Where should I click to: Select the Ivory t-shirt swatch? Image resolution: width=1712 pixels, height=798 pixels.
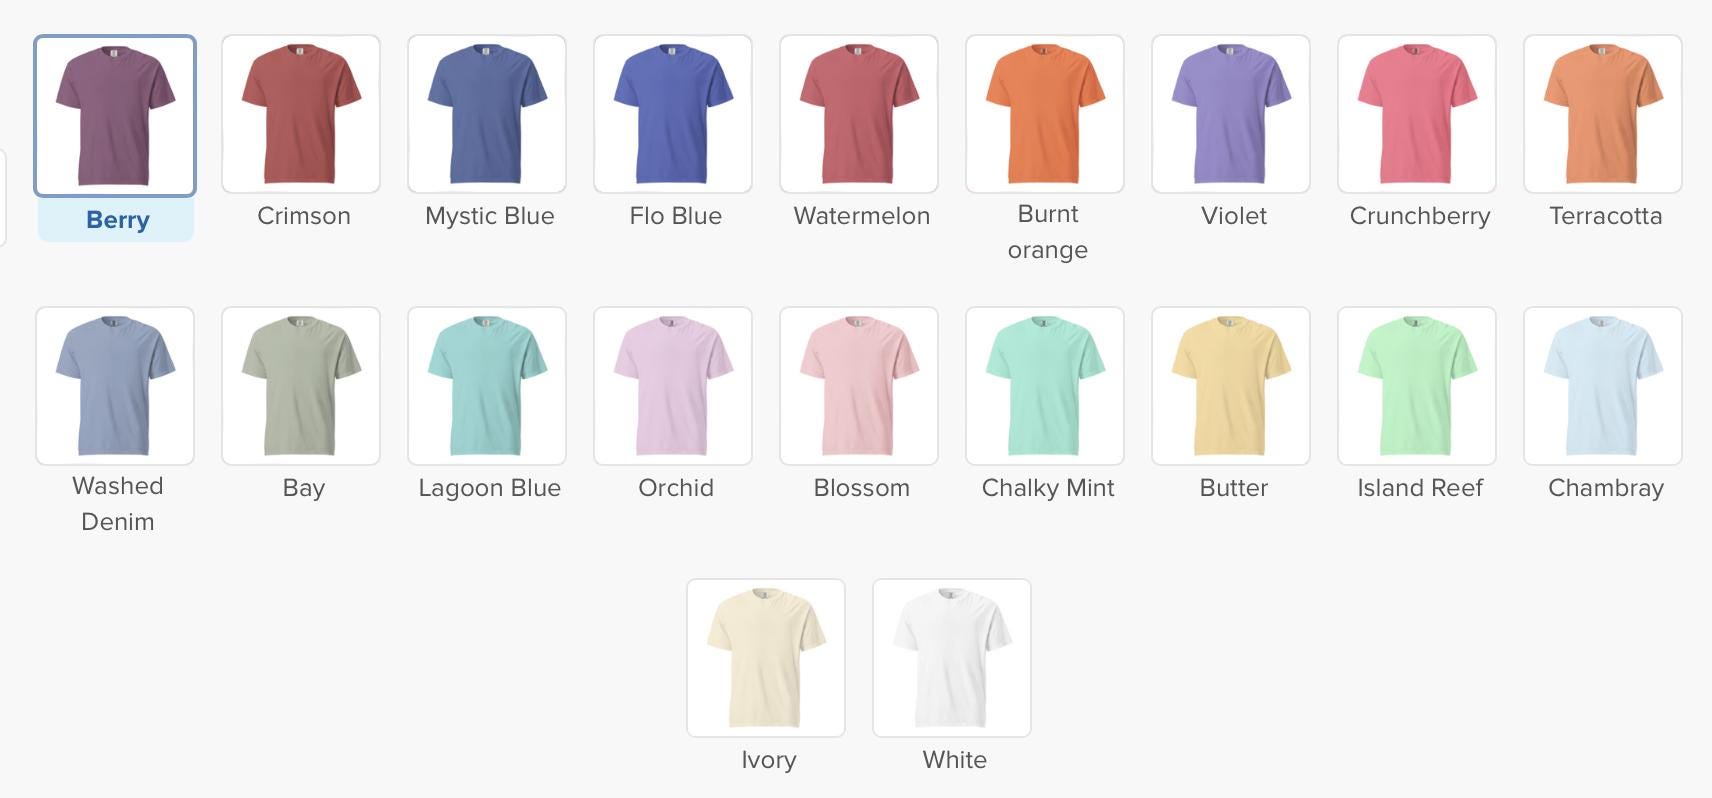pos(766,658)
